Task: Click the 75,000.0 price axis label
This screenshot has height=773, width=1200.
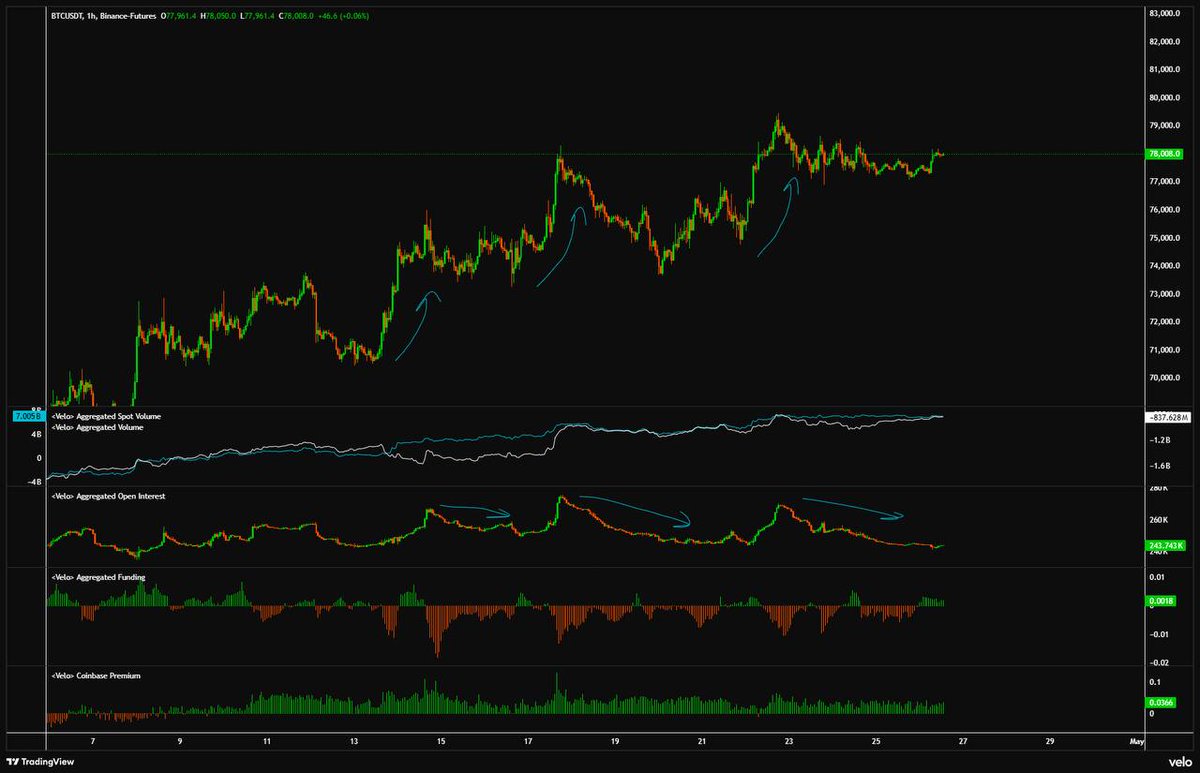Action: tap(1167, 237)
